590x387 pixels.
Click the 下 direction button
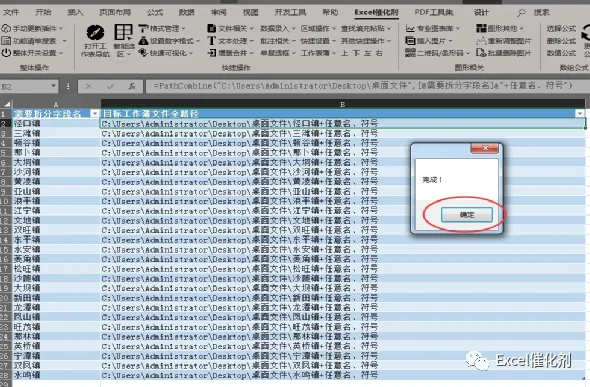coord(356,53)
